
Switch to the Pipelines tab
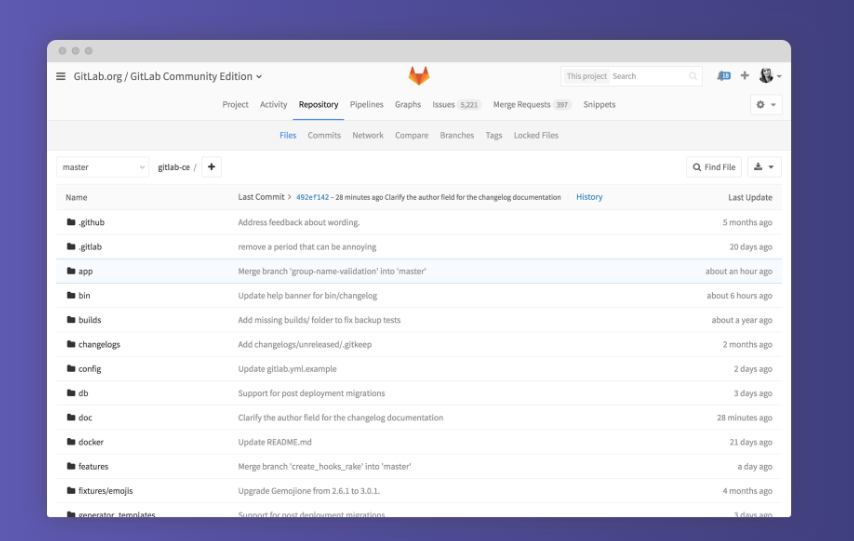click(366, 105)
